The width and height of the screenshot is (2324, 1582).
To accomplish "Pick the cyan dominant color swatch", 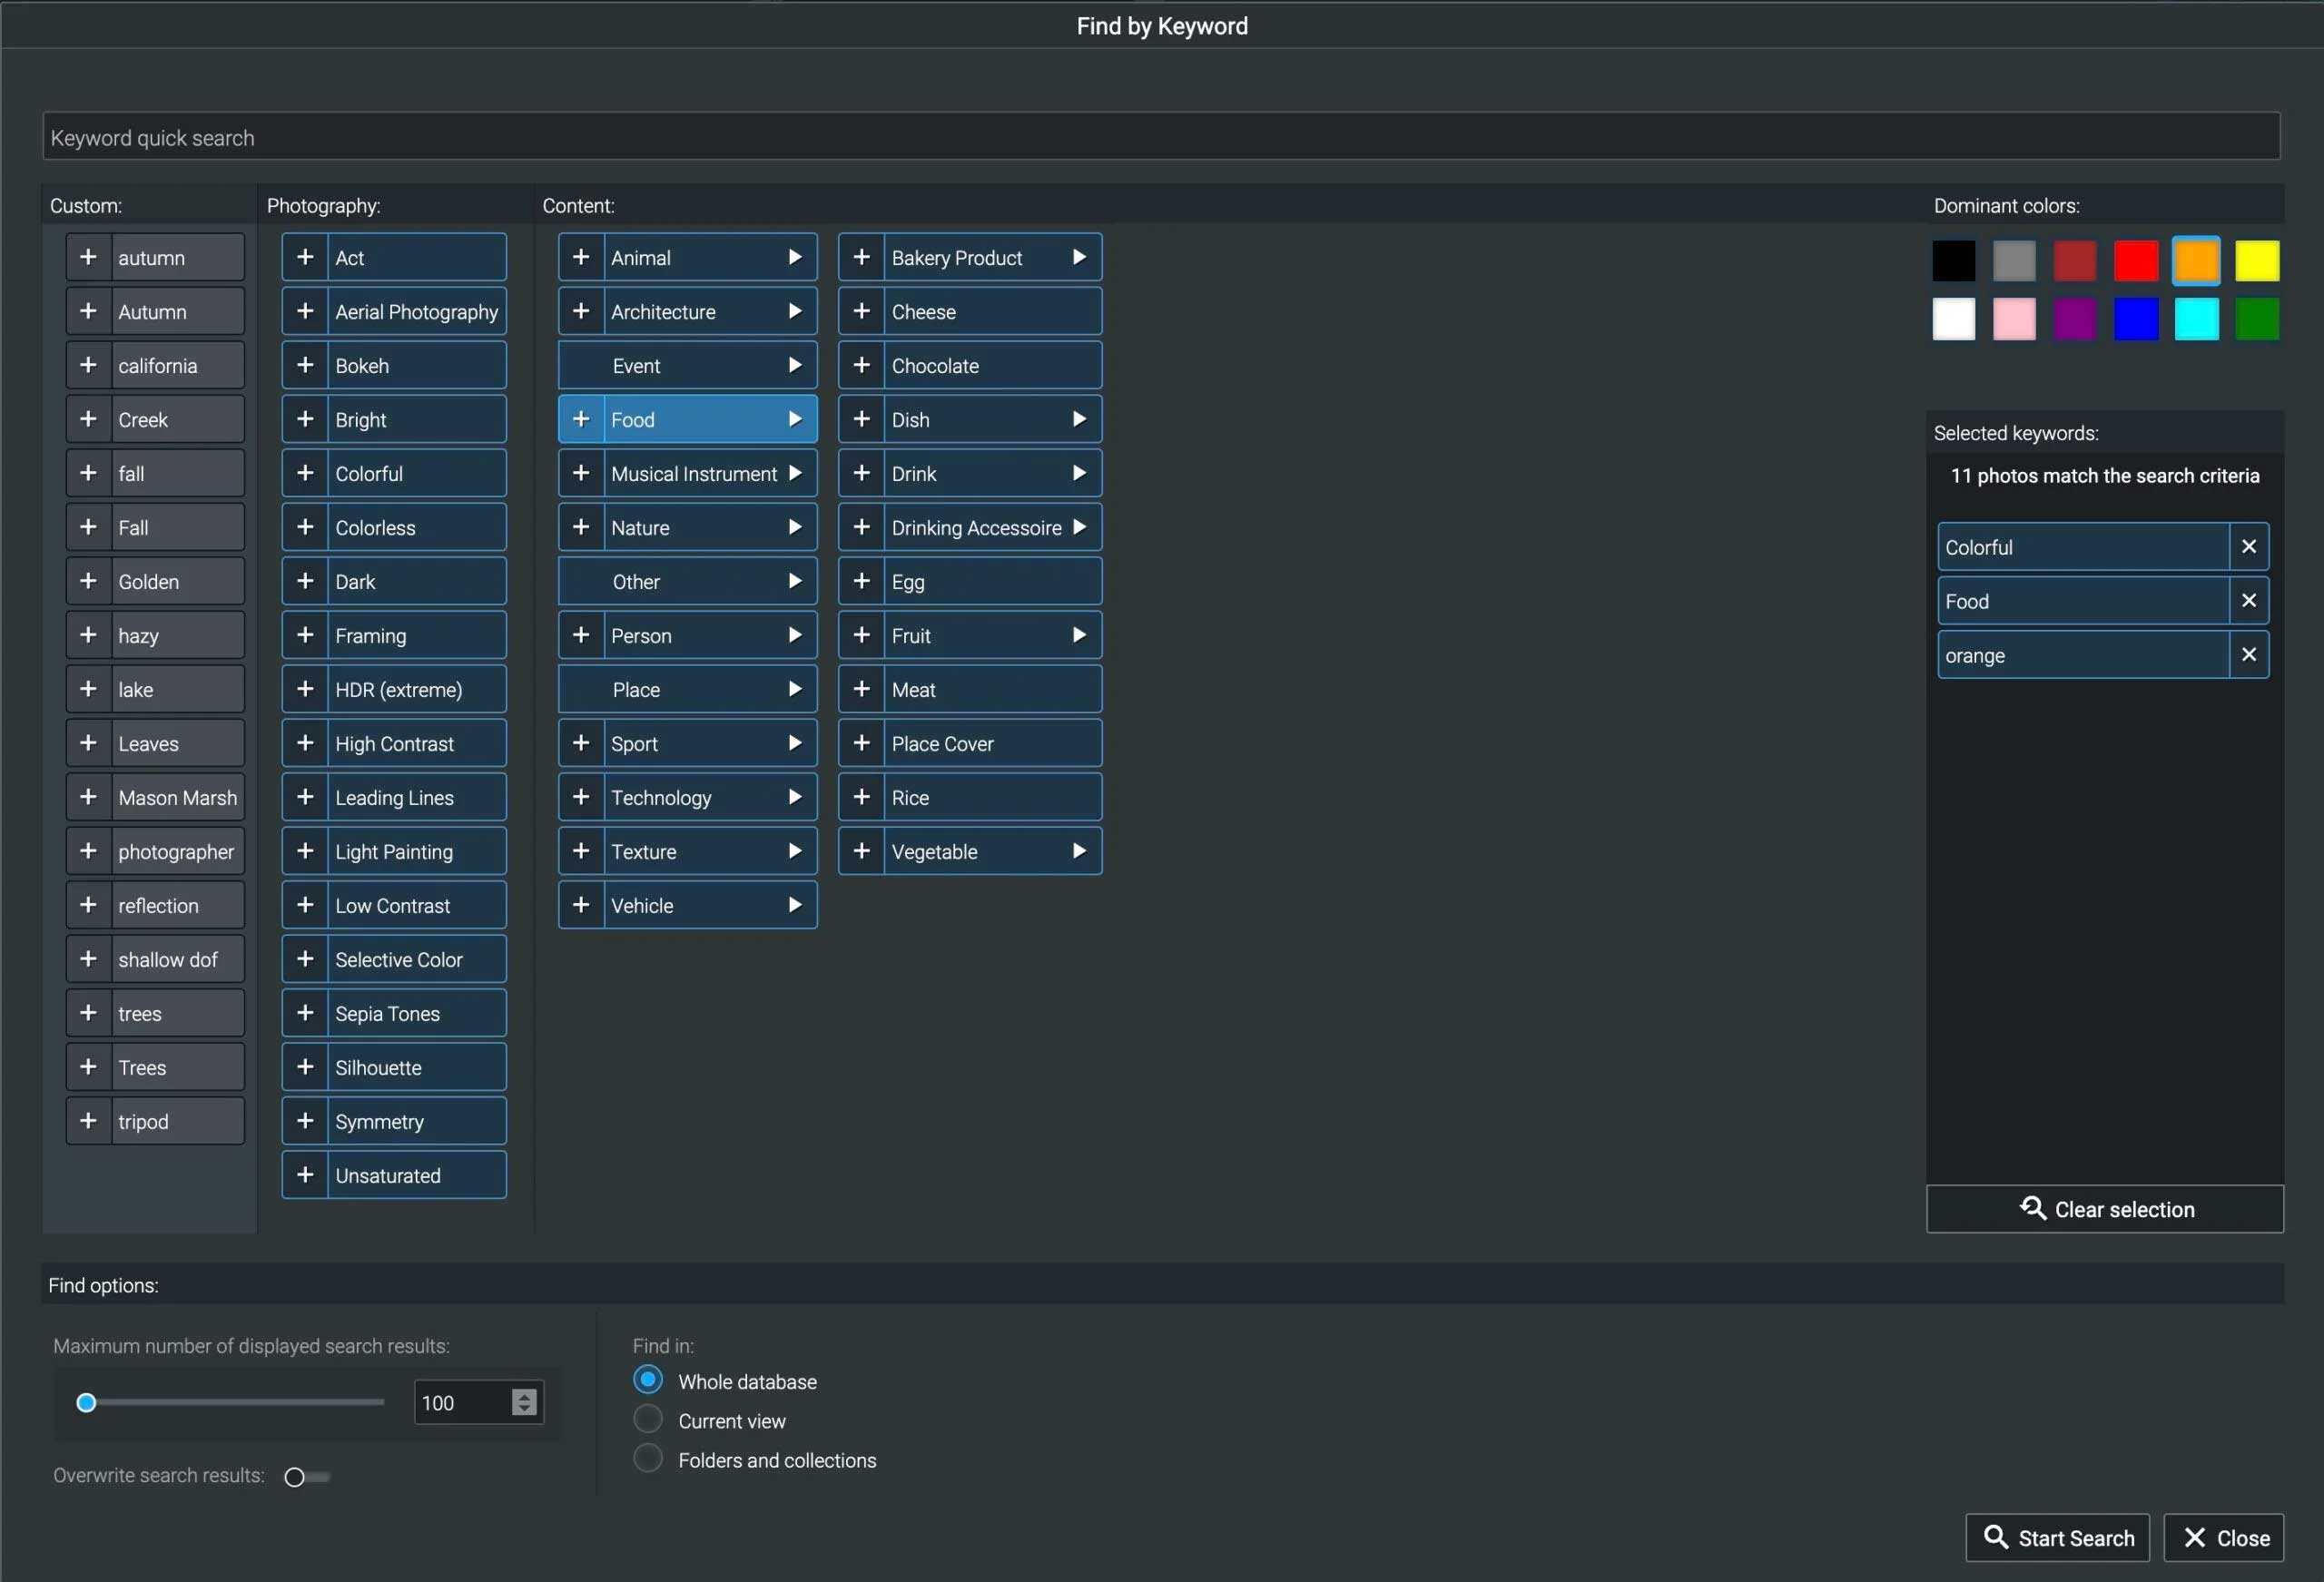I will click(2195, 320).
